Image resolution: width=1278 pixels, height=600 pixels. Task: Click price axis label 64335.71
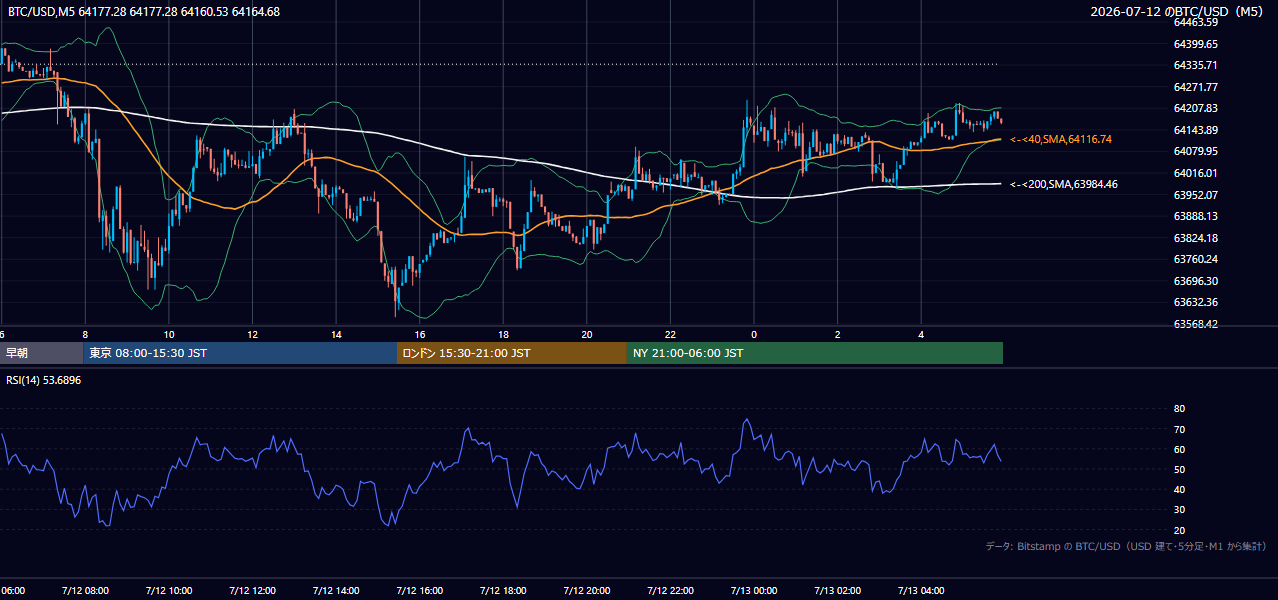pos(1195,65)
